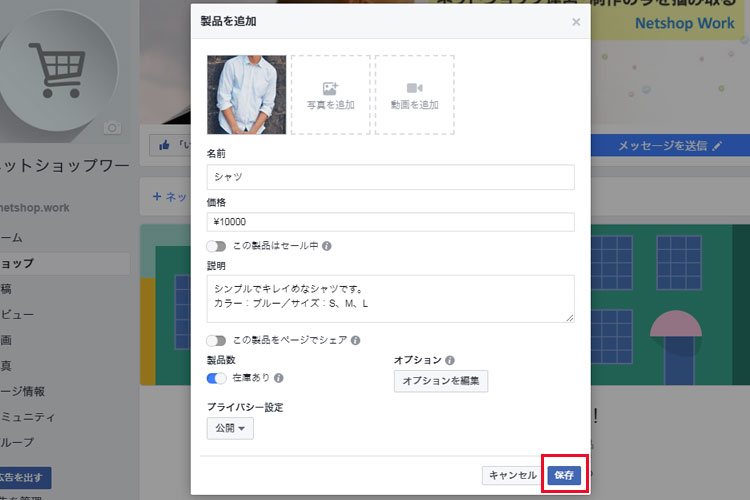750x500 pixels.
Task: Click the オプションを編集 button
Action: (x=441, y=381)
